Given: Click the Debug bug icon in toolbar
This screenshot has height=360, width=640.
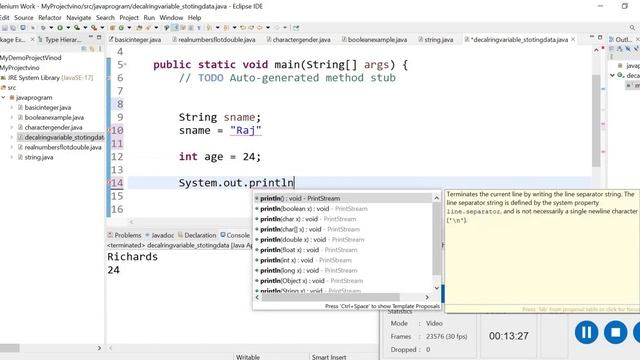Looking at the screenshot, I should click(43, 28).
